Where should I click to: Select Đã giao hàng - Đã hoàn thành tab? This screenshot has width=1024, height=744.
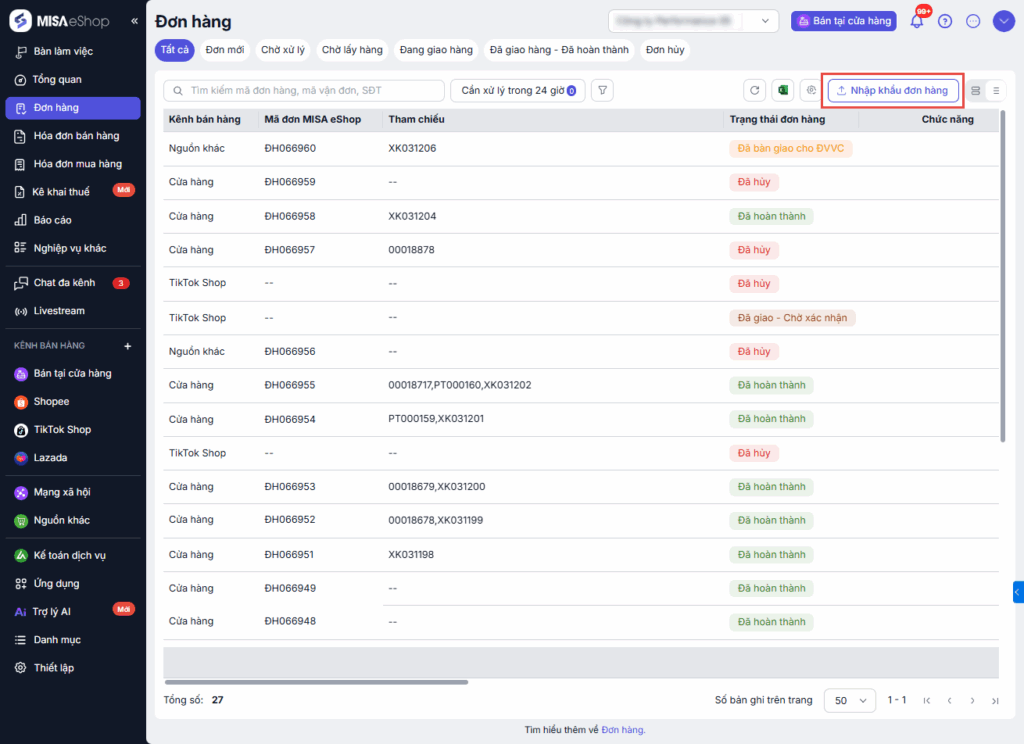[x=559, y=50]
